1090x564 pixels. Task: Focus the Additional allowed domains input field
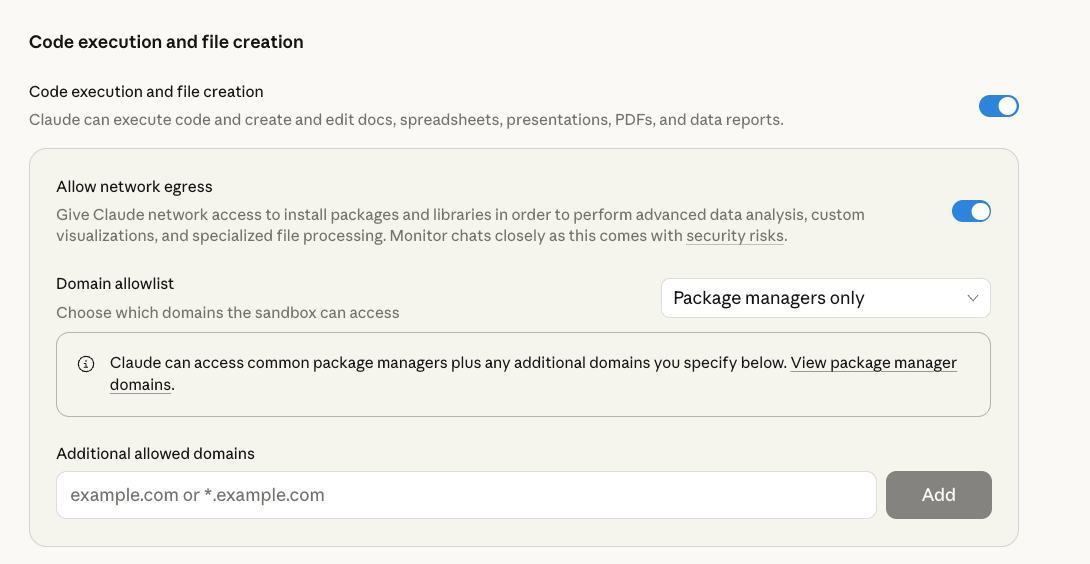tap(466, 495)
